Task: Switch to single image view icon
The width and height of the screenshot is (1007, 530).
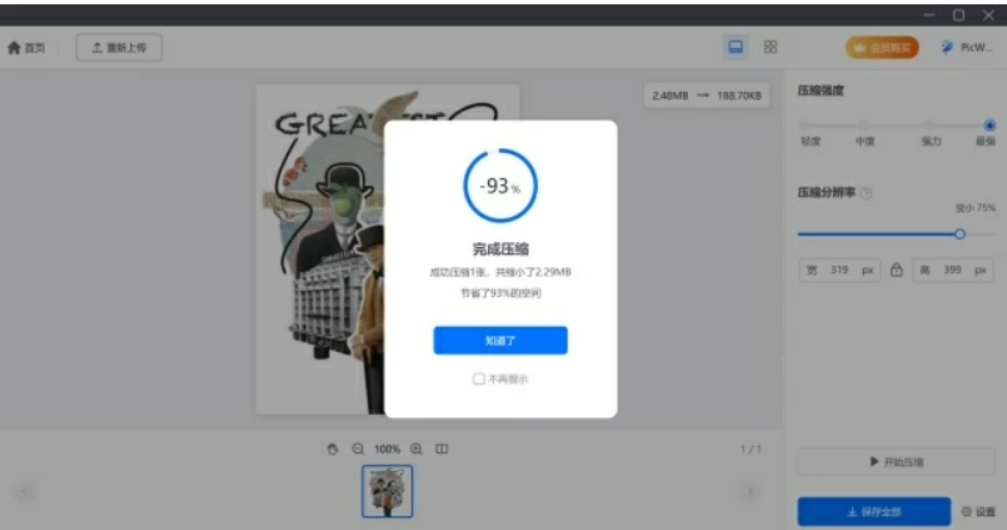Action: point(735,47)
